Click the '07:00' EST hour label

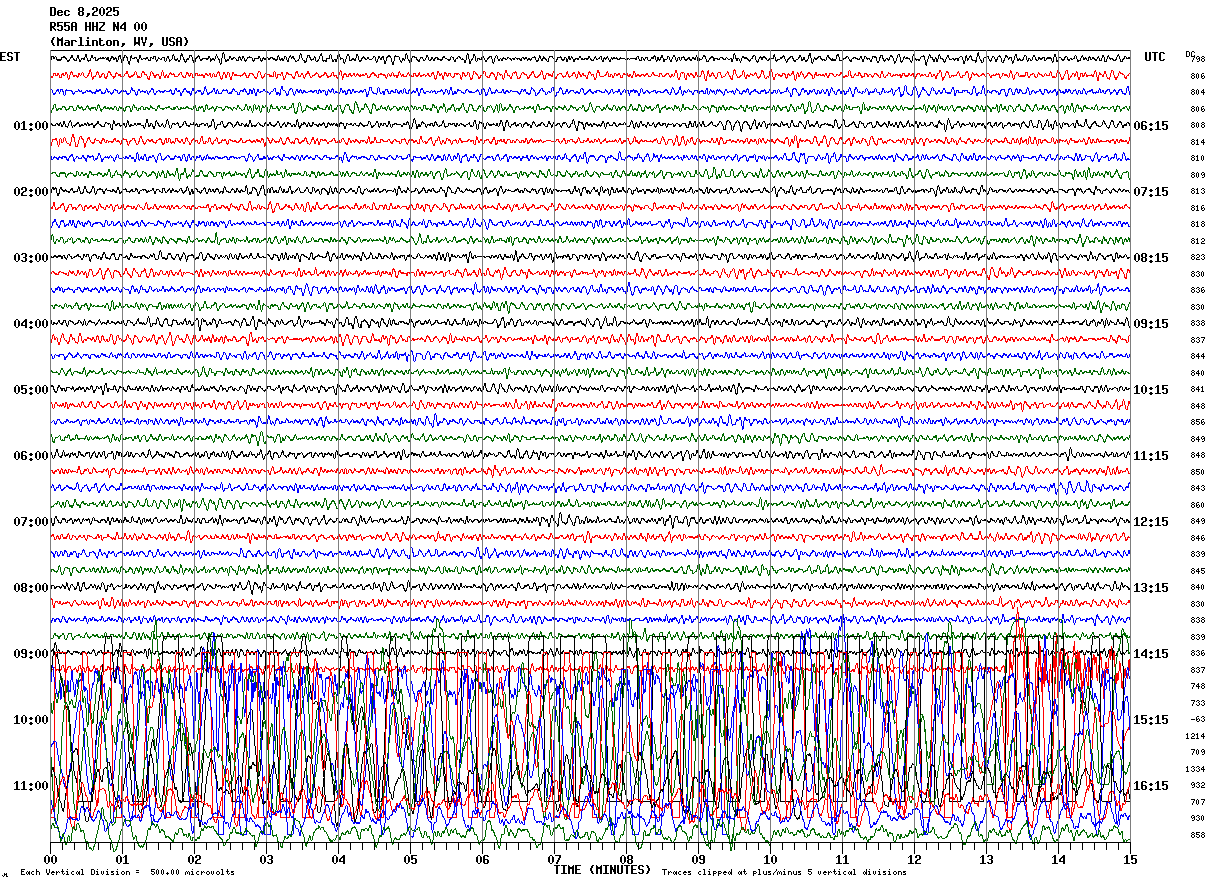tap(31, 522)
